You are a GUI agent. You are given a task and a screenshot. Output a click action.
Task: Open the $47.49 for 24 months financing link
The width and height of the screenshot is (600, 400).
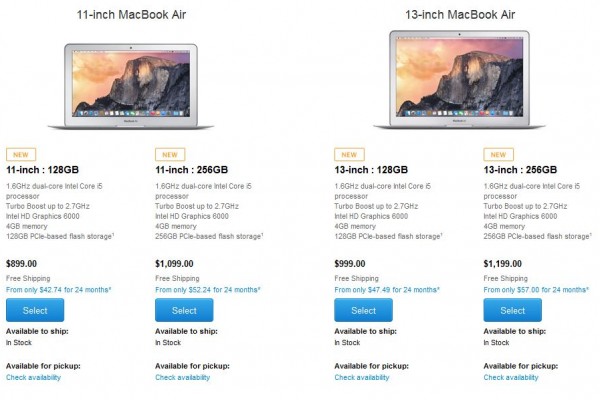pos(386,290)
